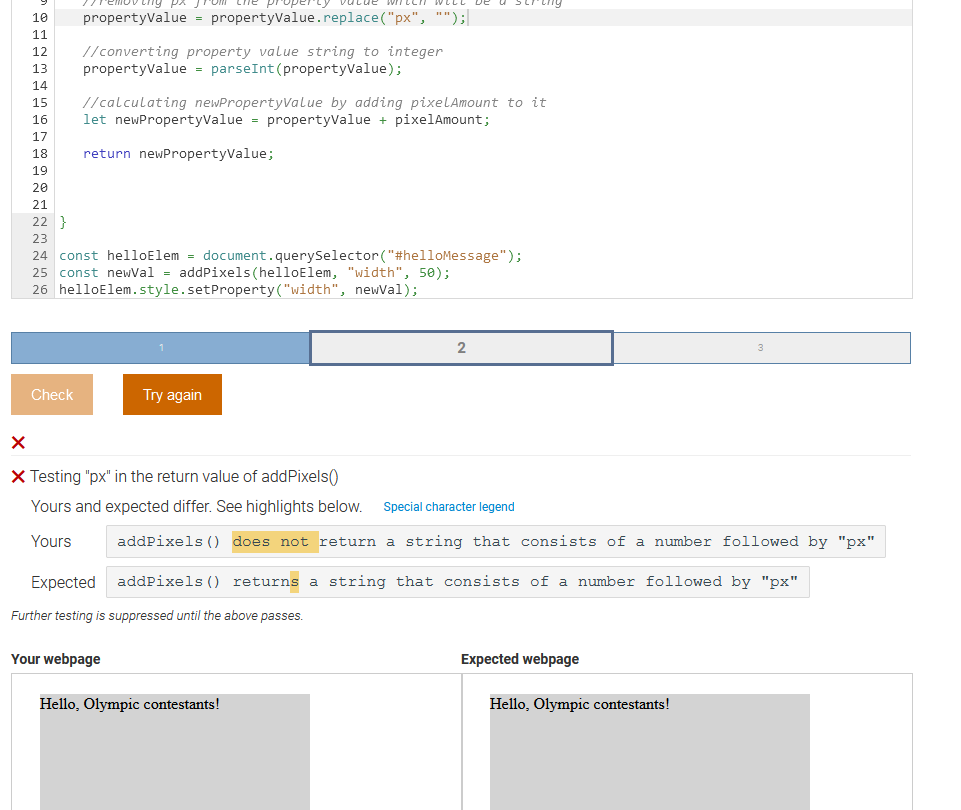Click your webpage gray preview box

coord(174,760)
